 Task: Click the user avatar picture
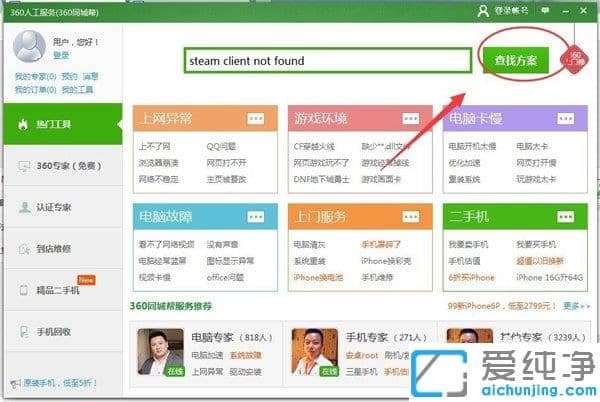[30, 46]
